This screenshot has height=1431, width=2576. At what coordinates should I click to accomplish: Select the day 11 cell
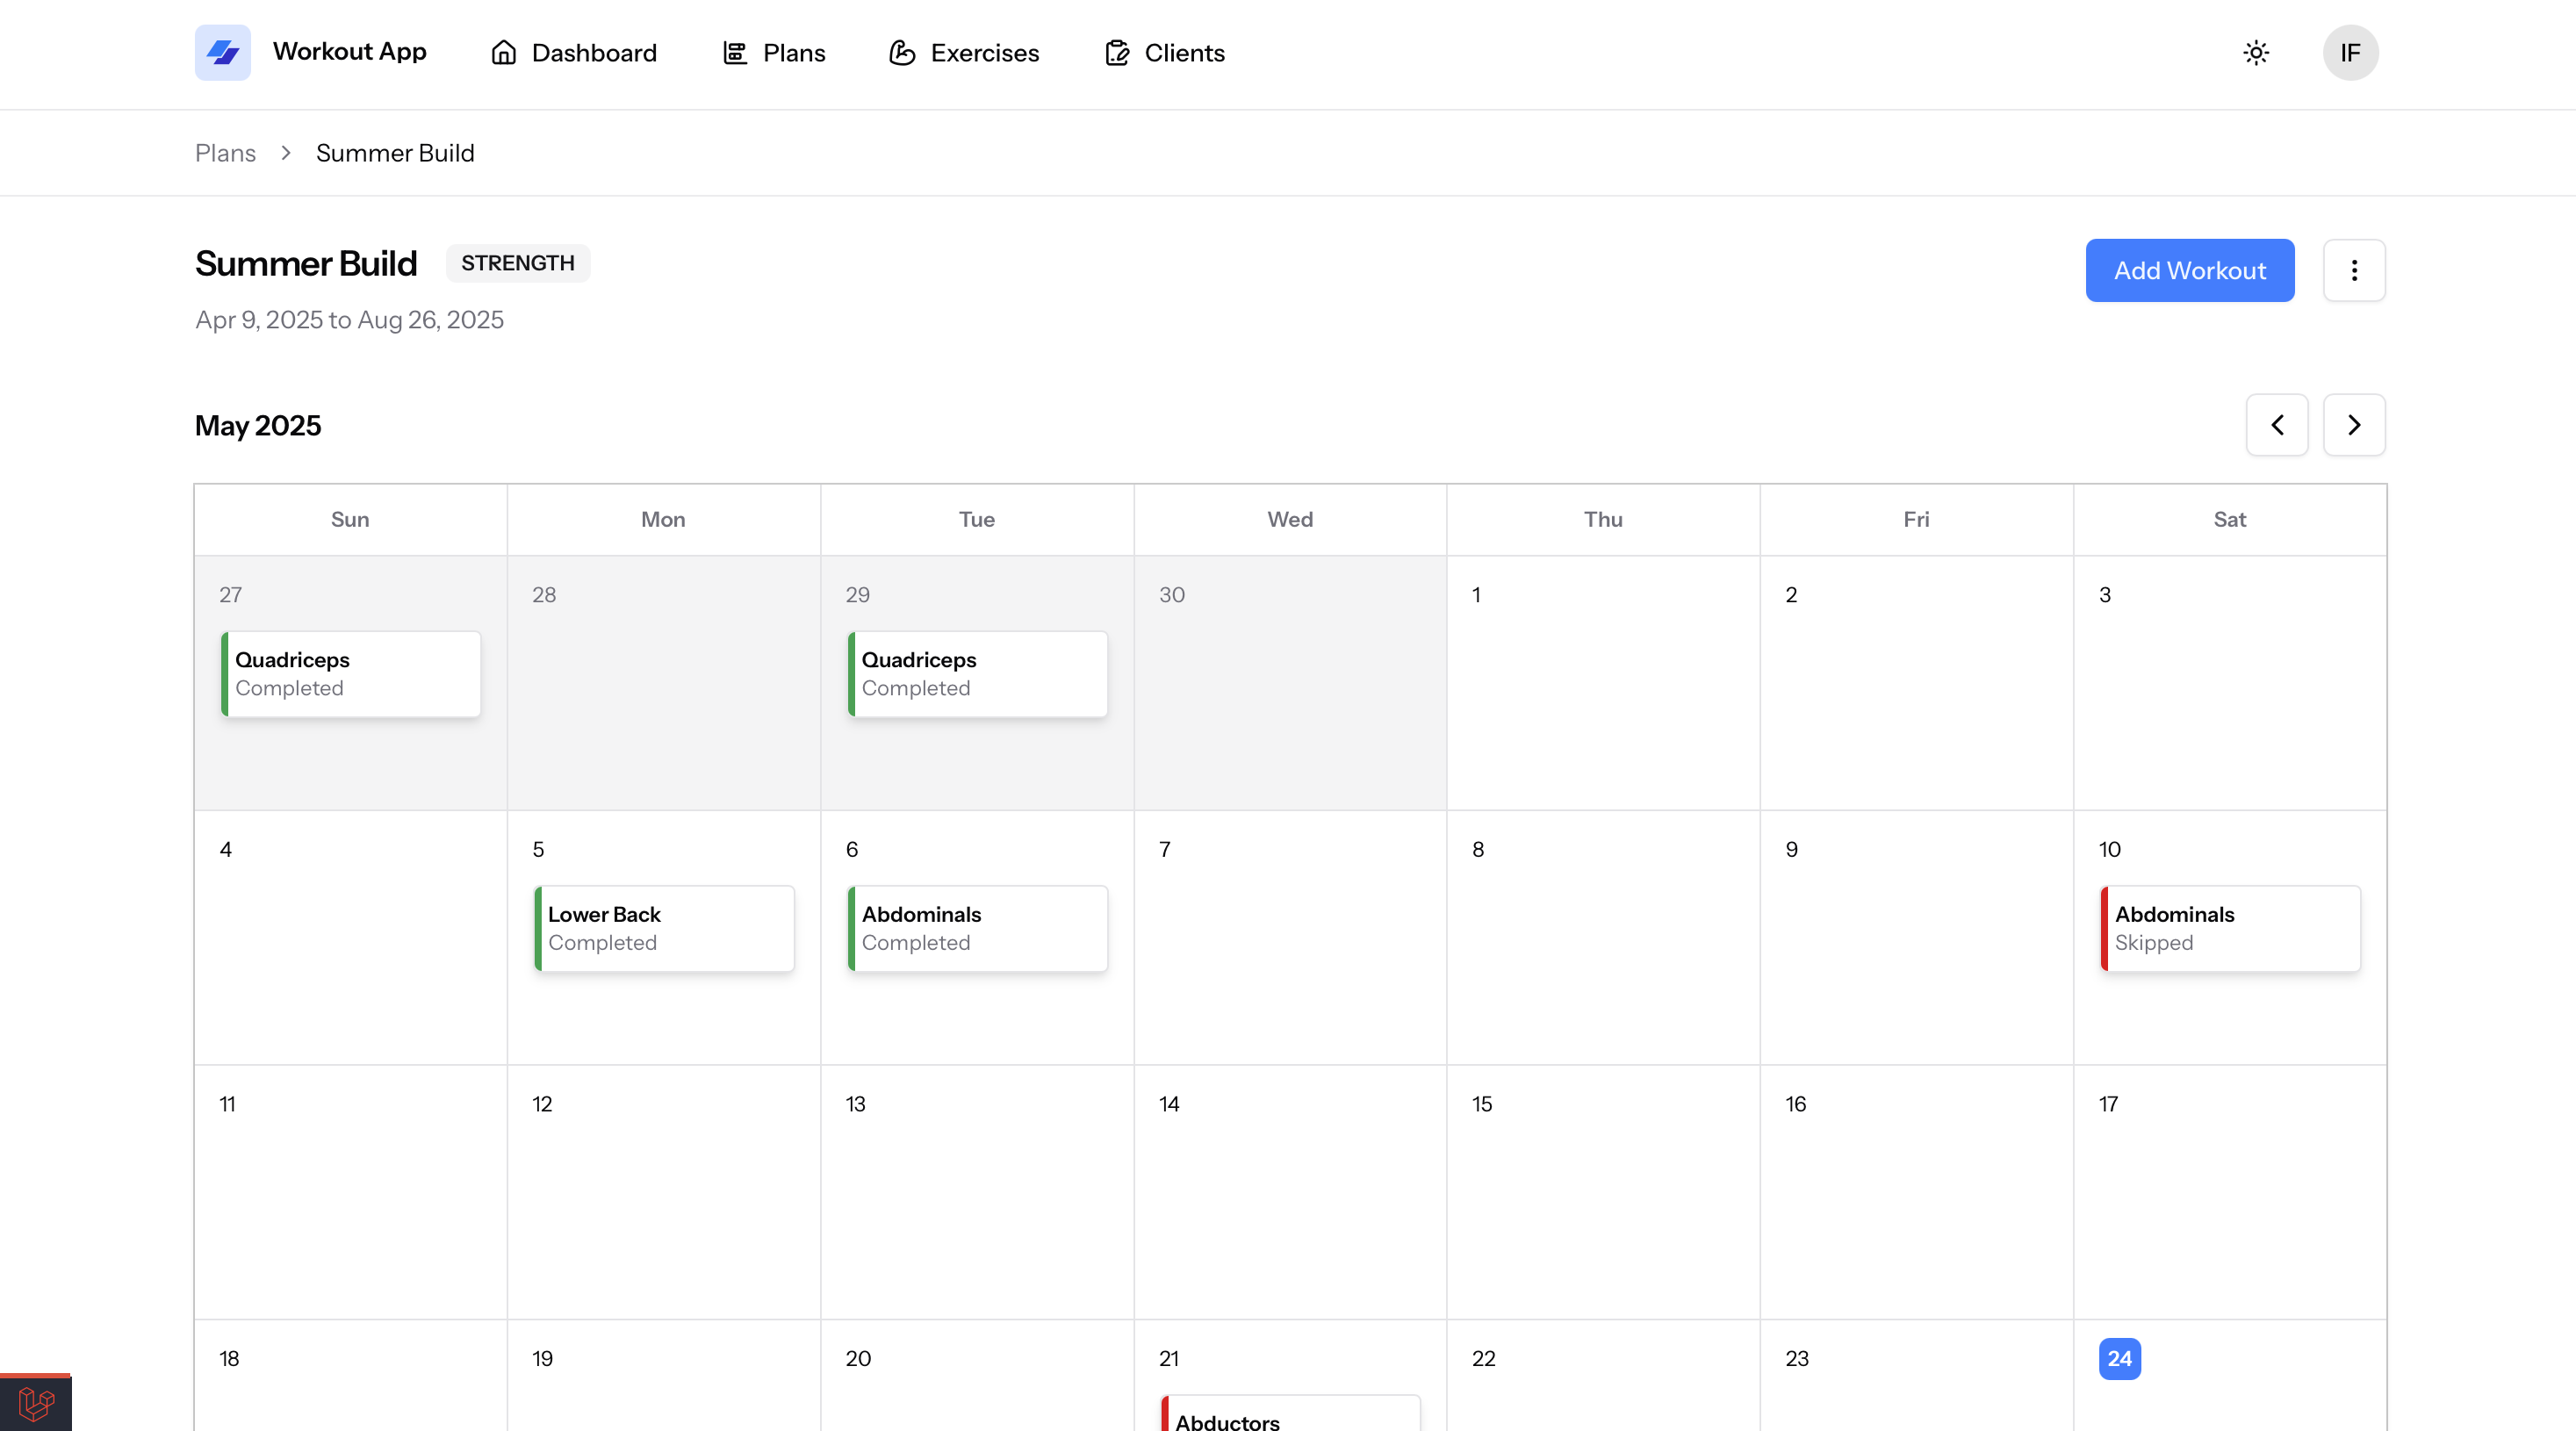tap(350, 1192)
